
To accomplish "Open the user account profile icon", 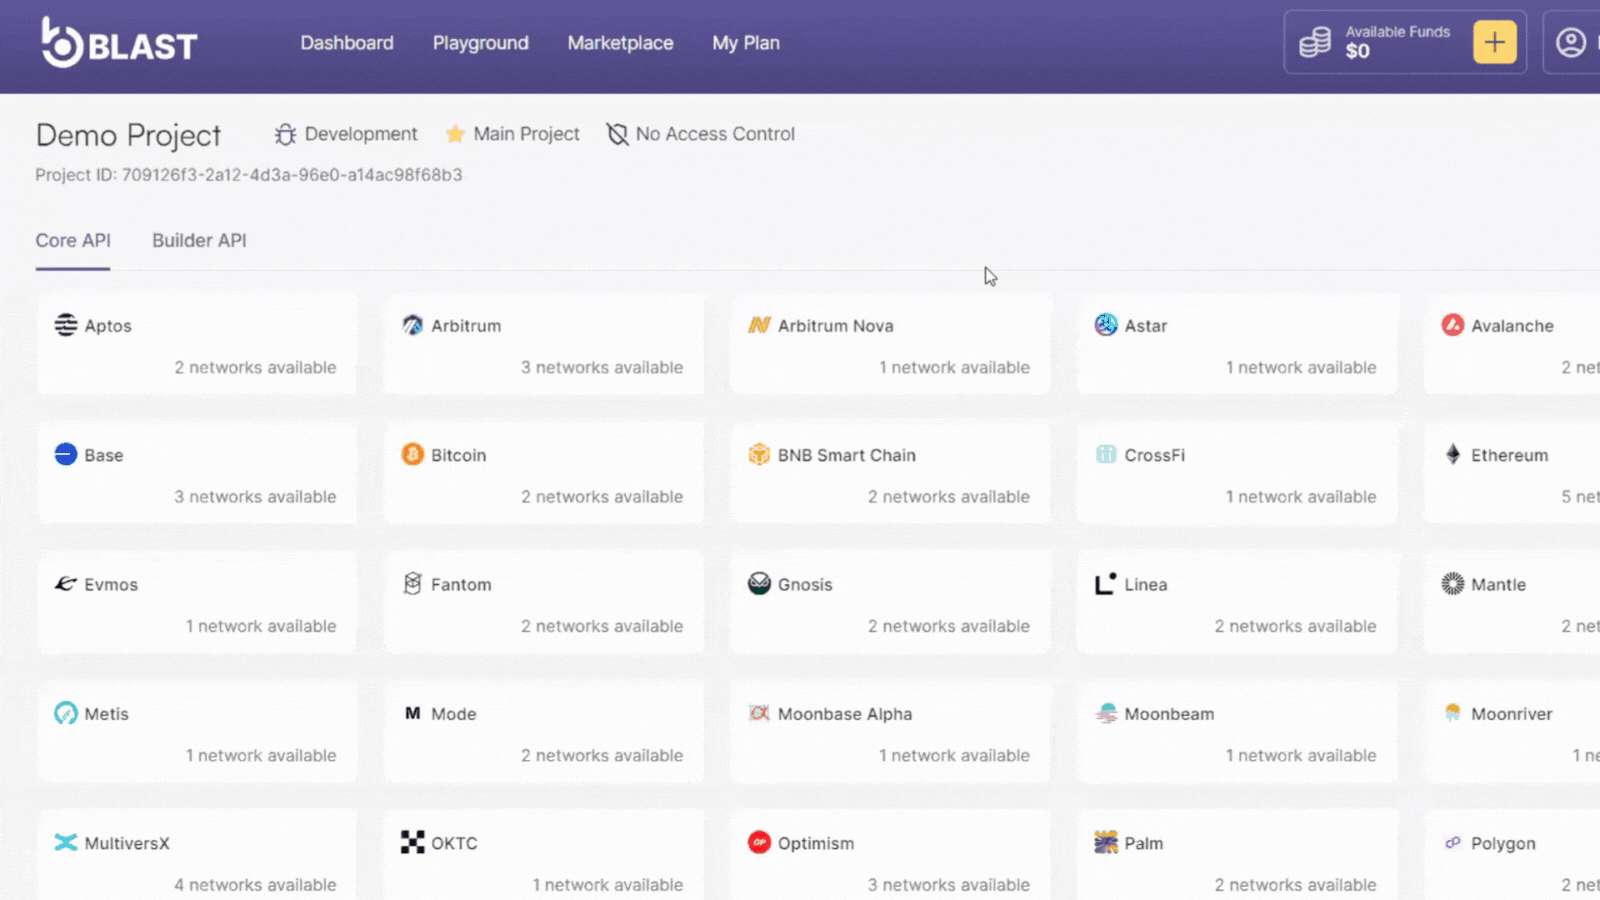I will pyautogui.click(x=1571, y=42).
